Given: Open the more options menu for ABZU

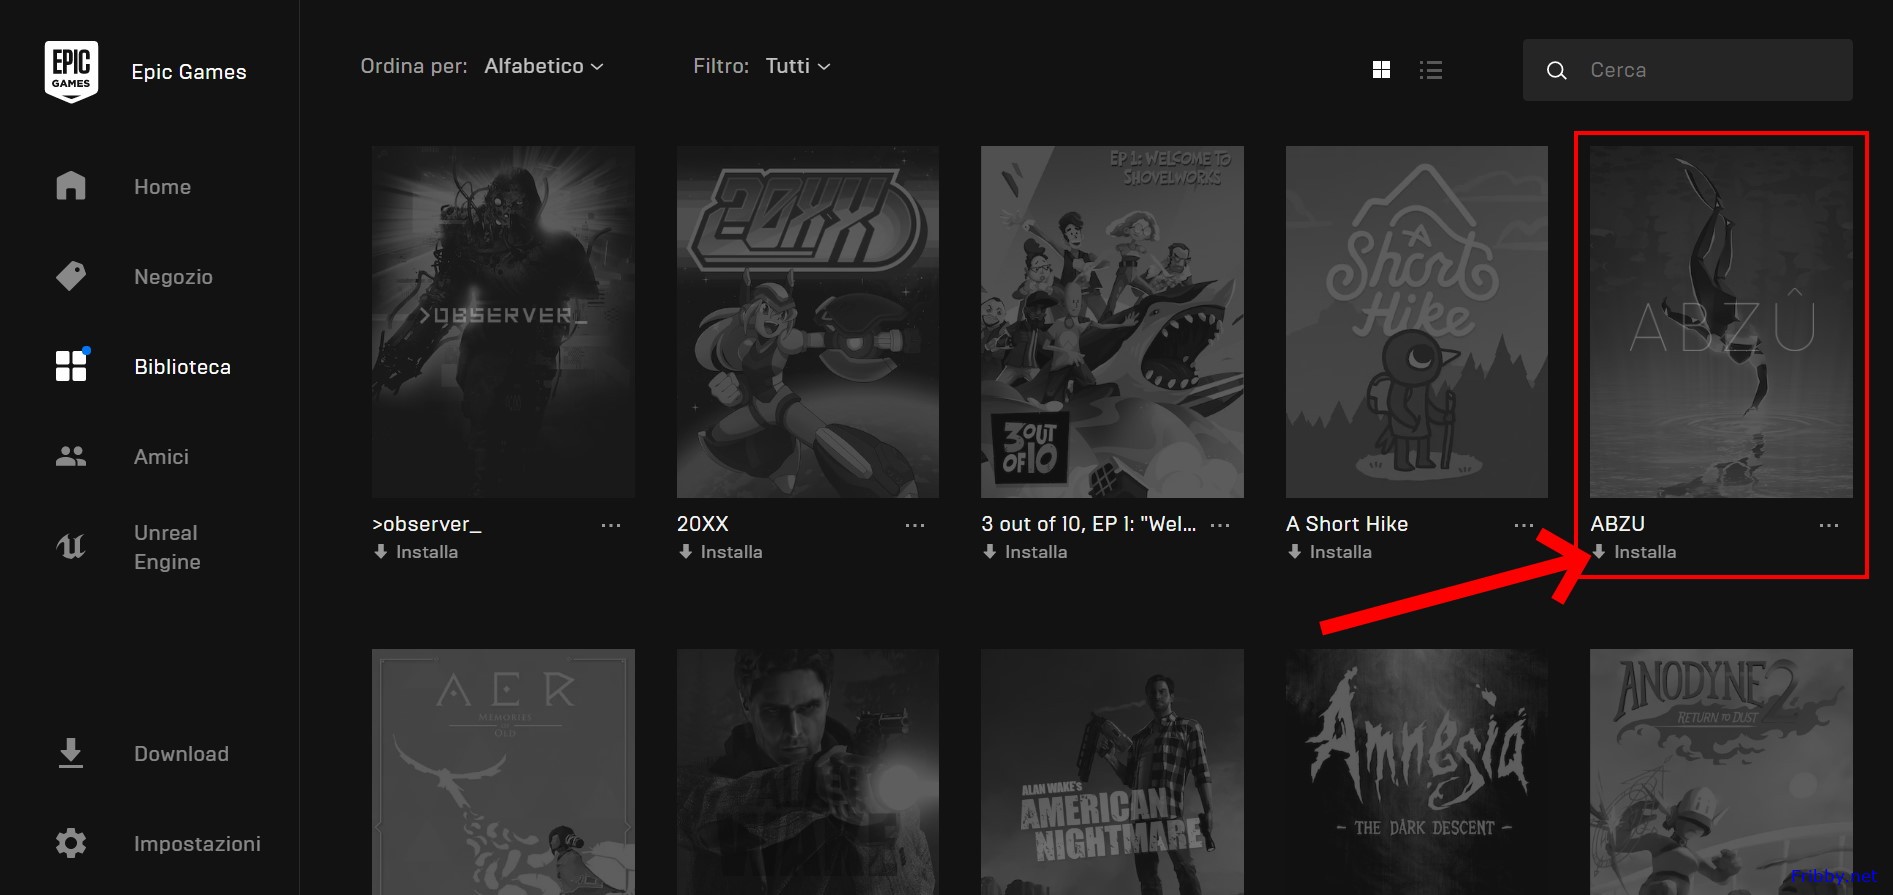Looking at the screenshot, I should click(x=1829, y=525).
